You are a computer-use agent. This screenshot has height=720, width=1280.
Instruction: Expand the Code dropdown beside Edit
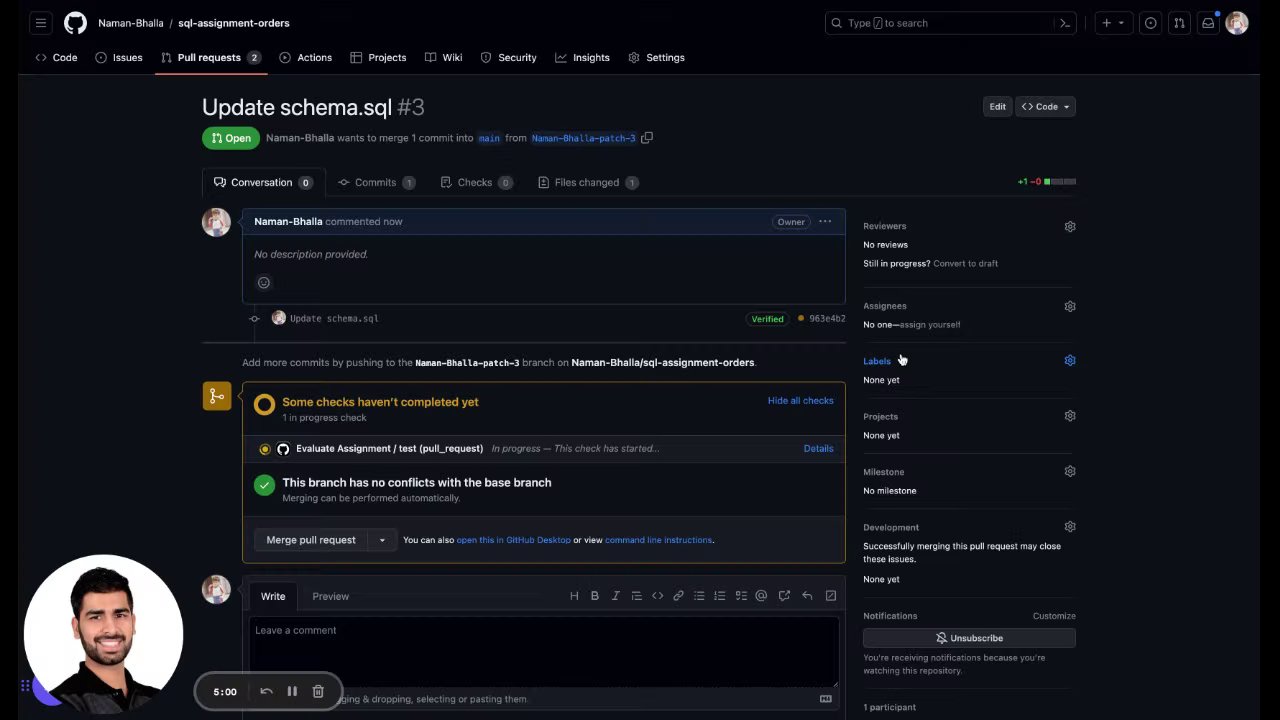[1046, 107]
